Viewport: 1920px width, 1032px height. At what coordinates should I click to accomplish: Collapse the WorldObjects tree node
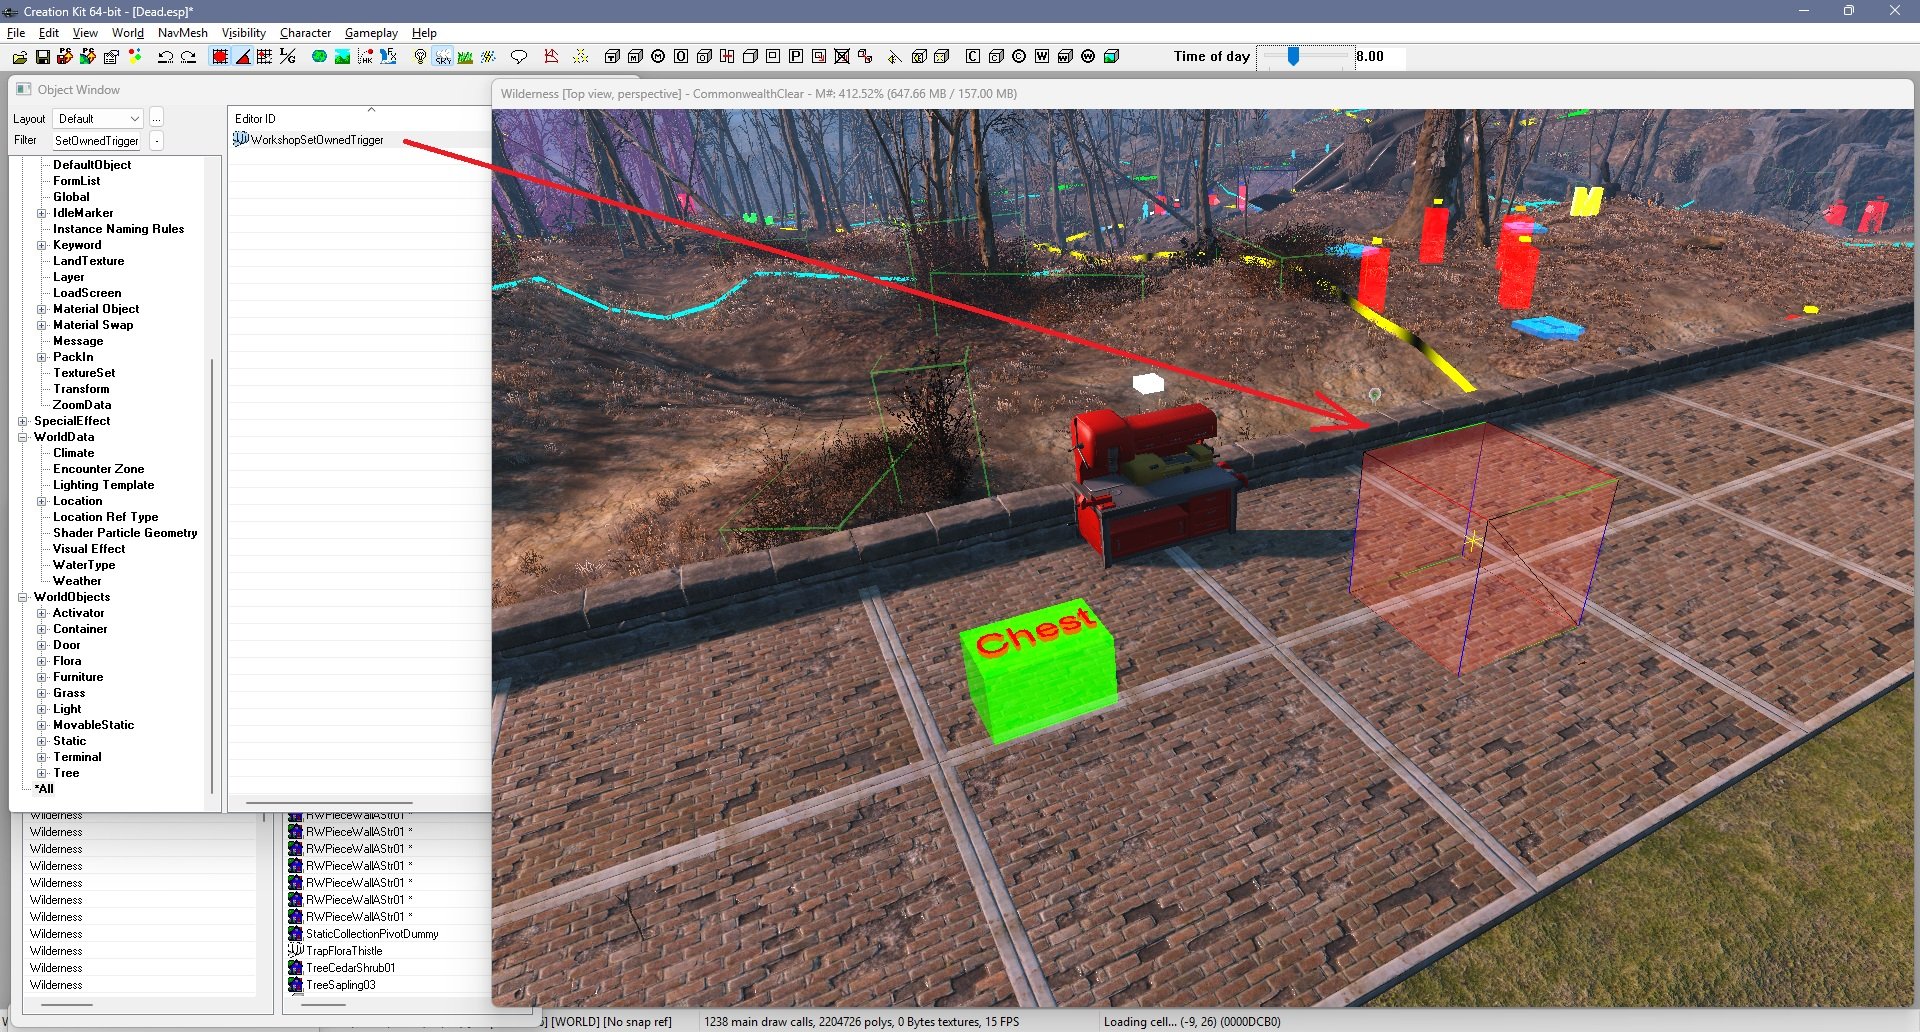click(23, 597)
